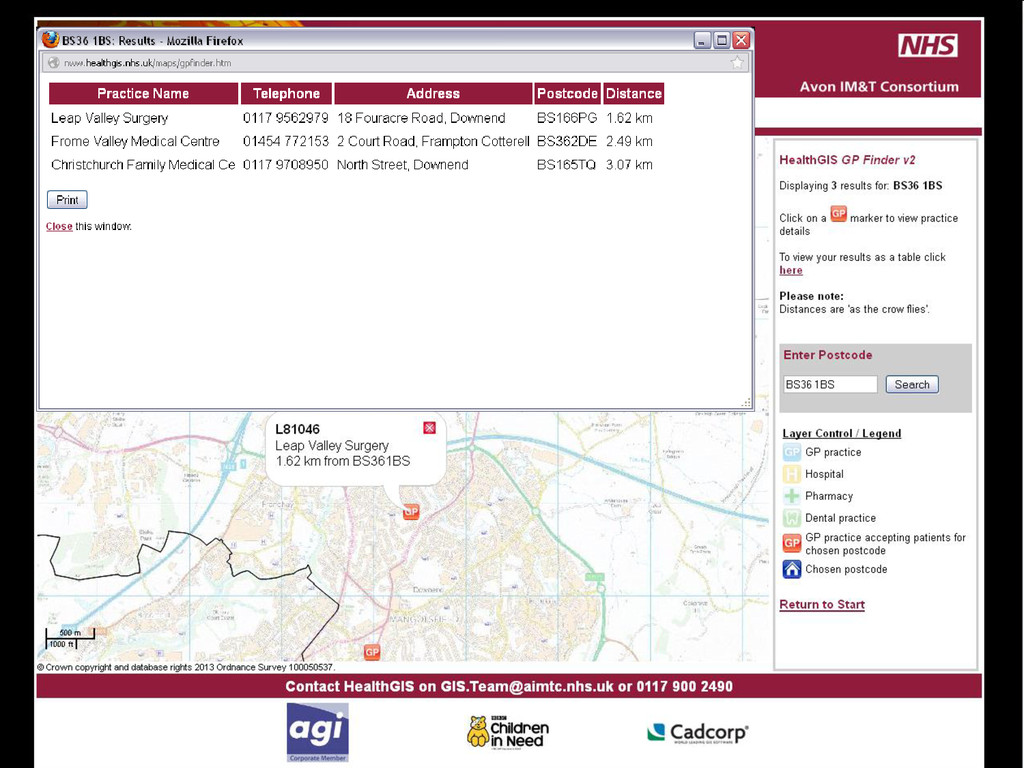Click the Practice Name column header
The image size is (1024, 768).
[143, 93]
